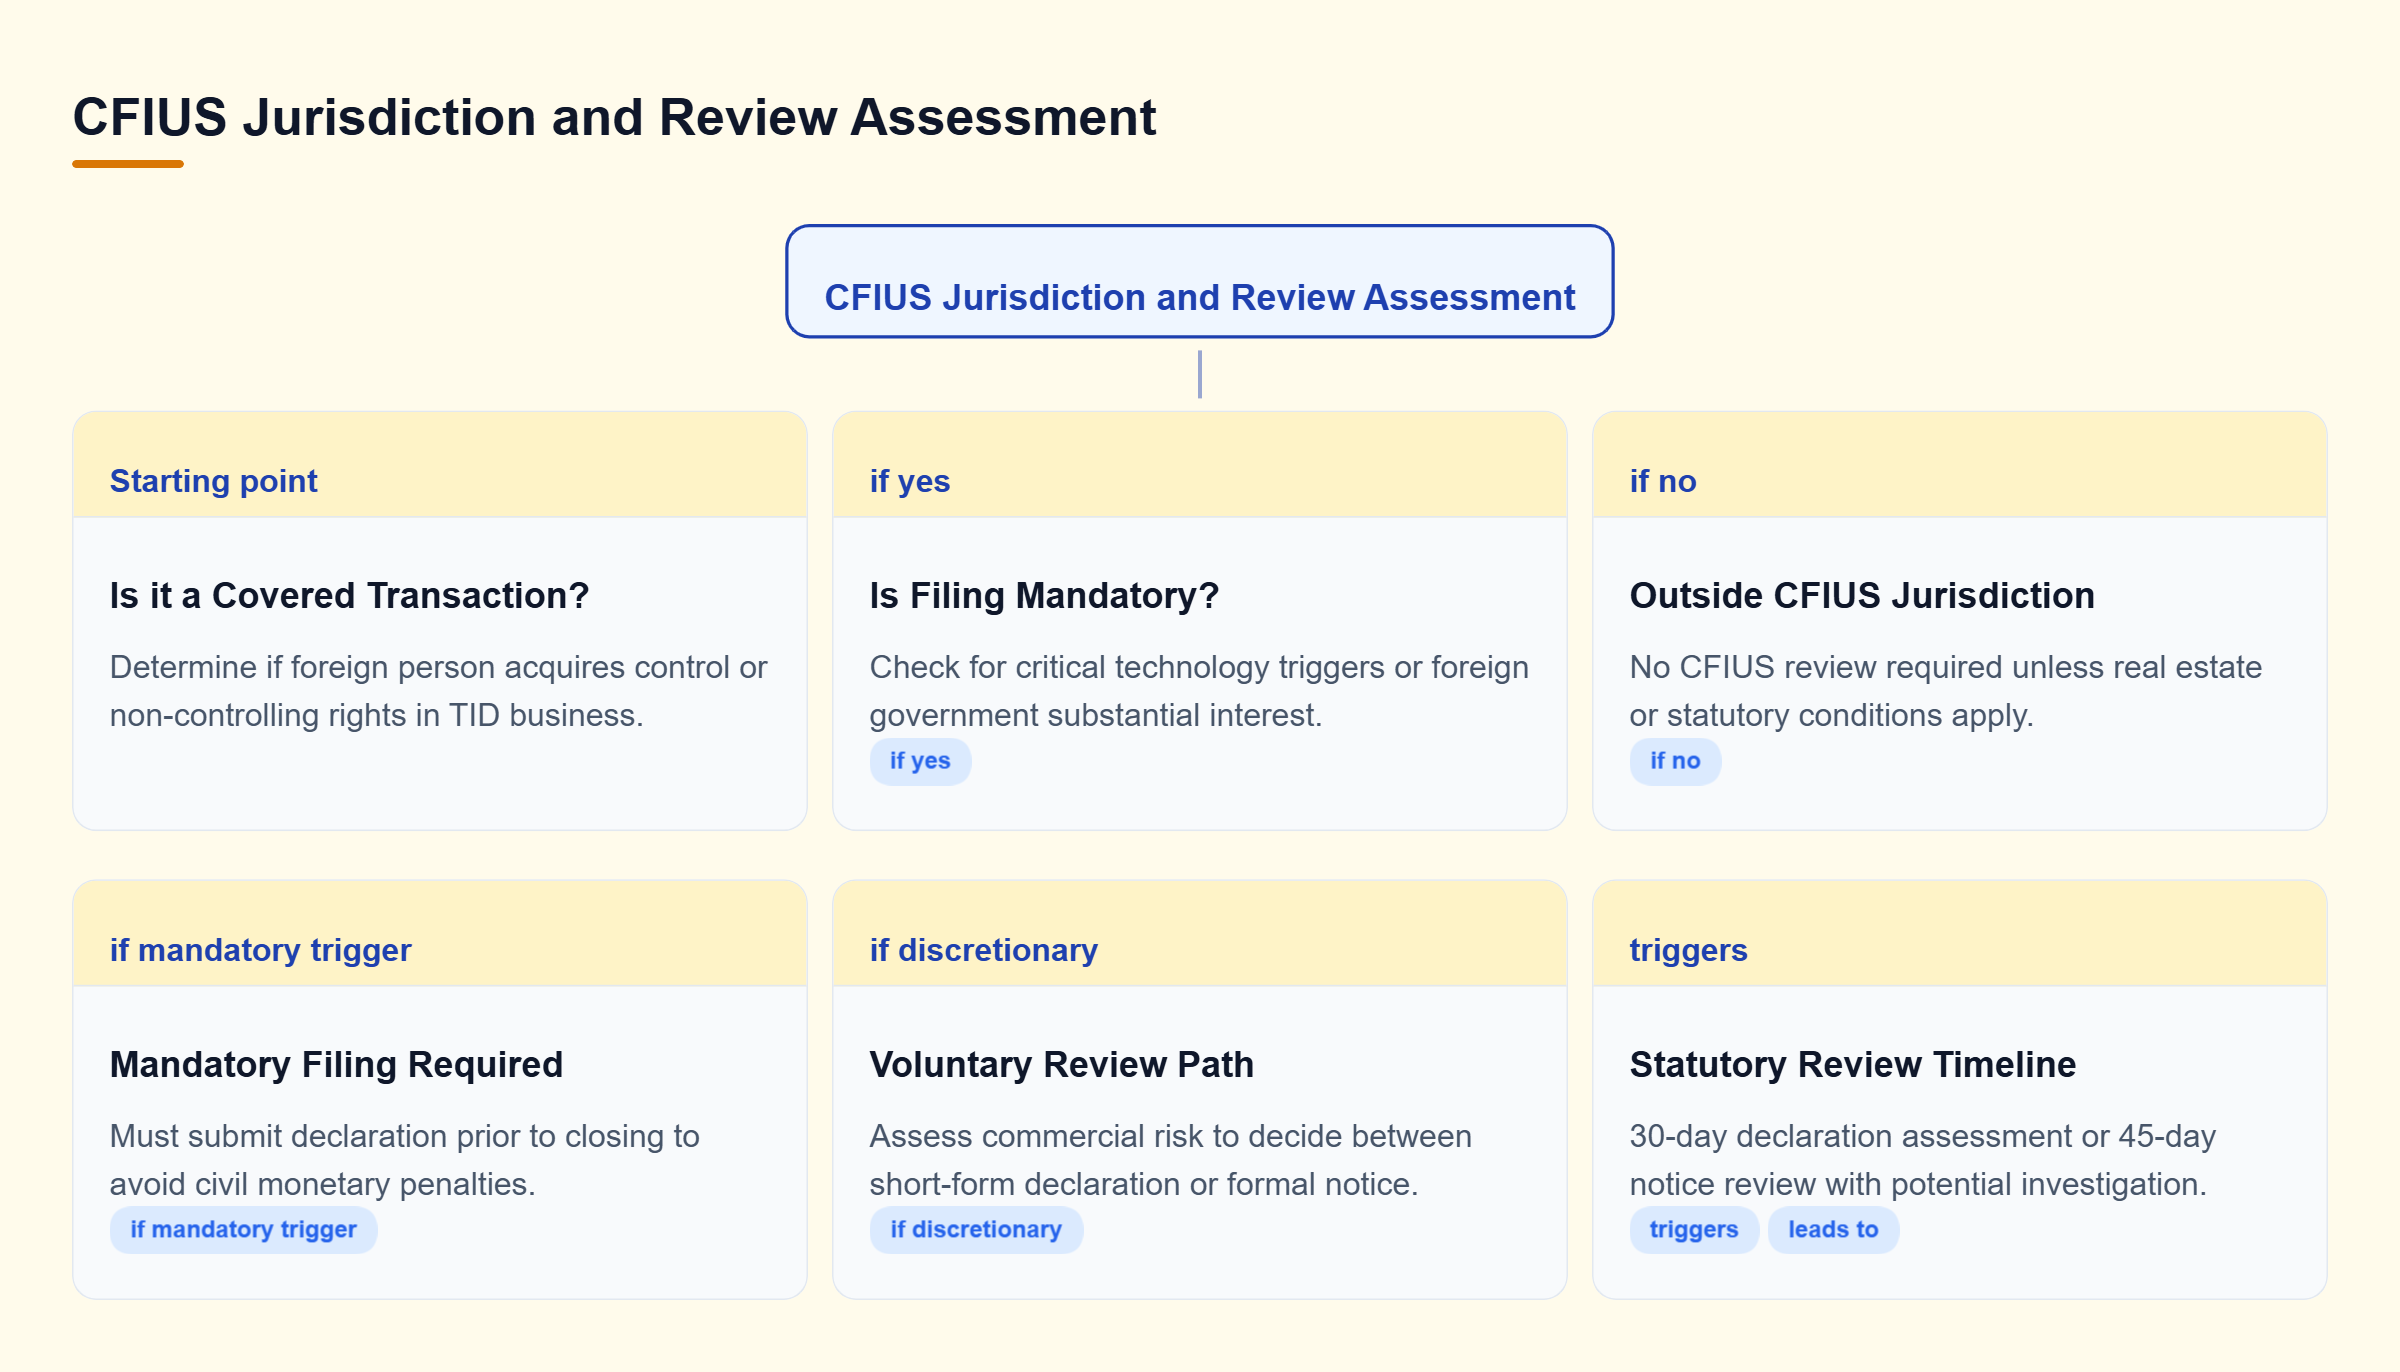Click the 'if discretionary' pill tag
The height and width of the screenshot is (1372, 2400).
pyautogui.click(x=976, y=1230)
